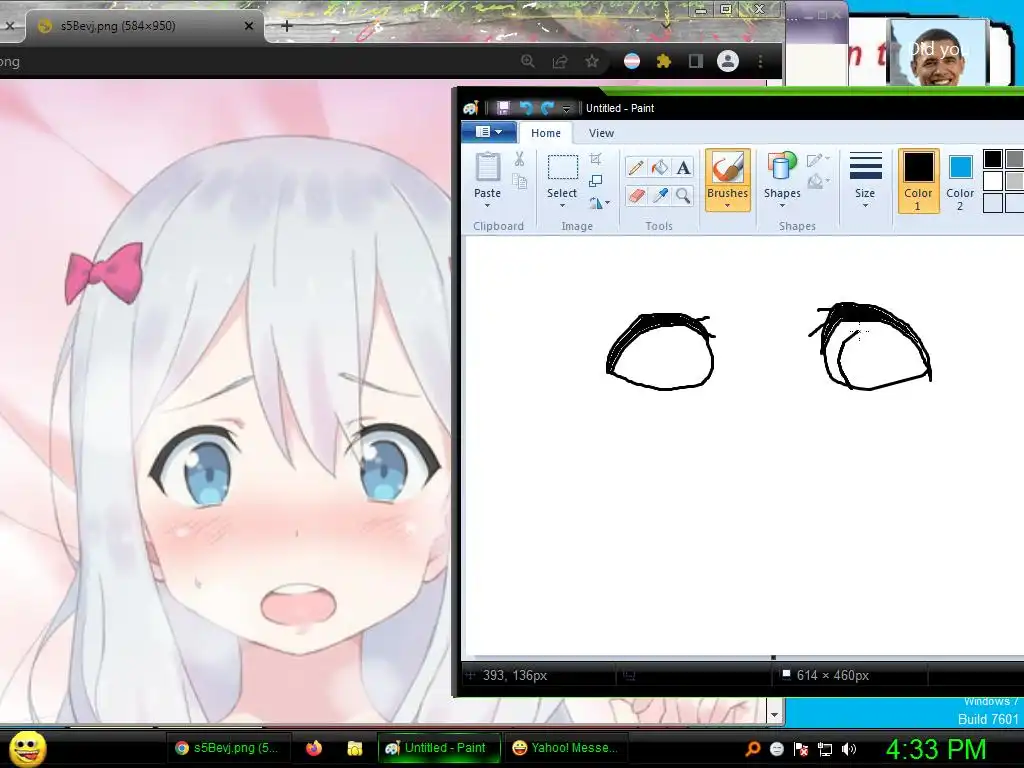This screenshot has width=1024, height=768.
Task: Open the blue Paint file menu button
Action: tap(488, 132)
